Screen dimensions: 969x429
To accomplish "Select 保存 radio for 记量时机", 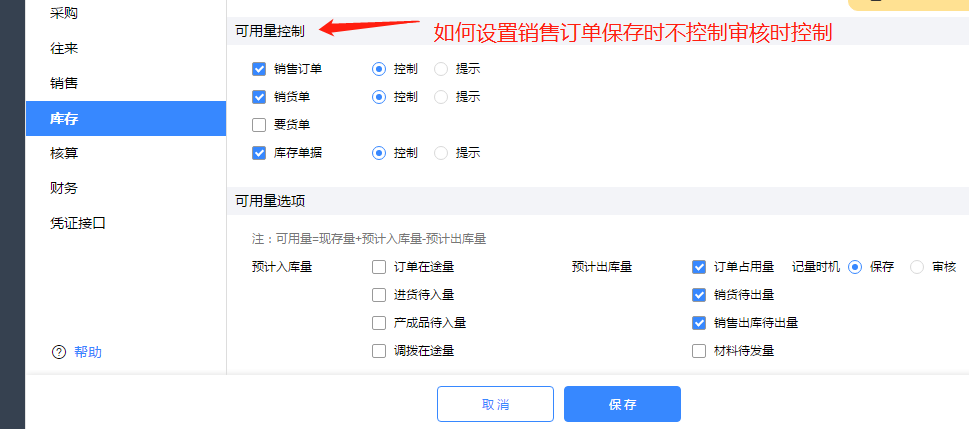I will click(855, 267).
